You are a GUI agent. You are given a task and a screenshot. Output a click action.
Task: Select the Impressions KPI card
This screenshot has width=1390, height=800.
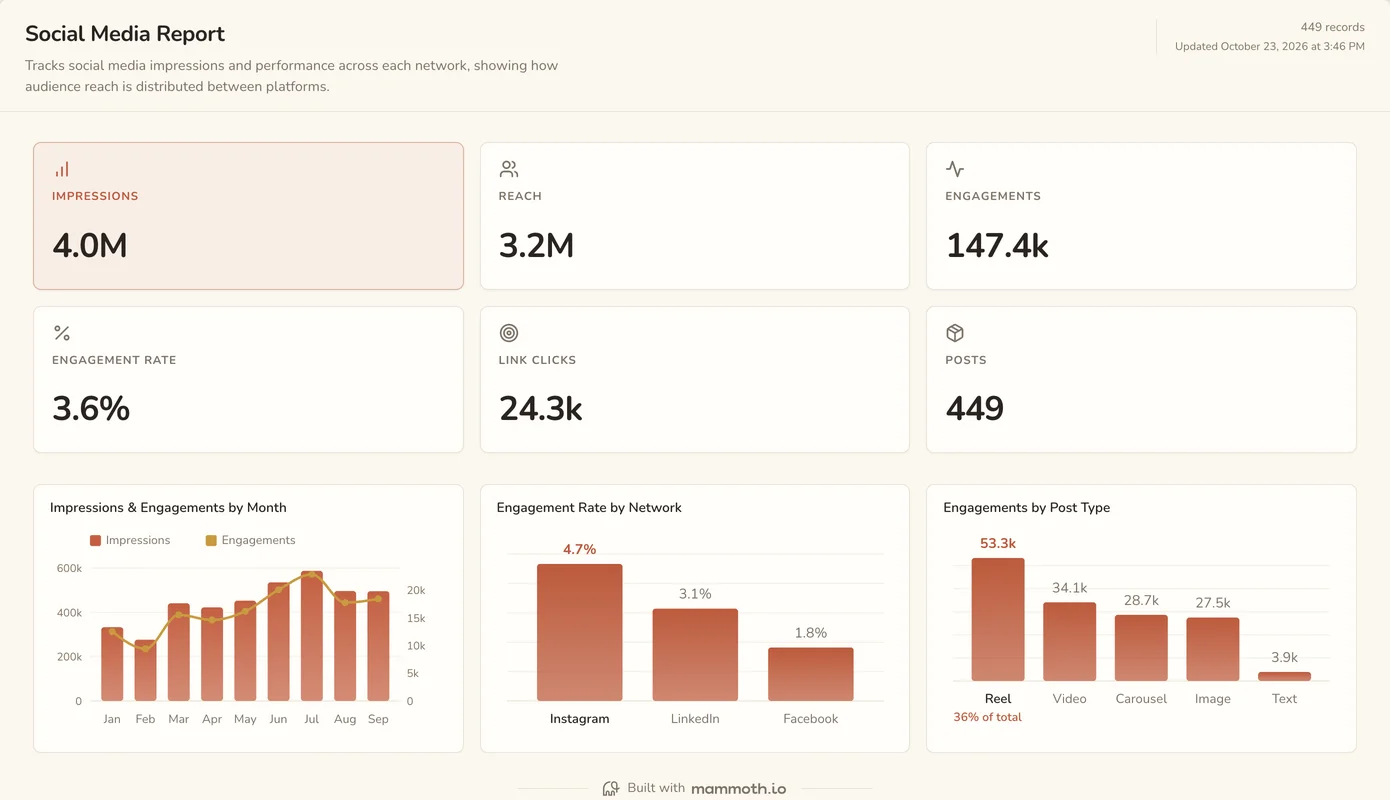[x=248, y=216]
